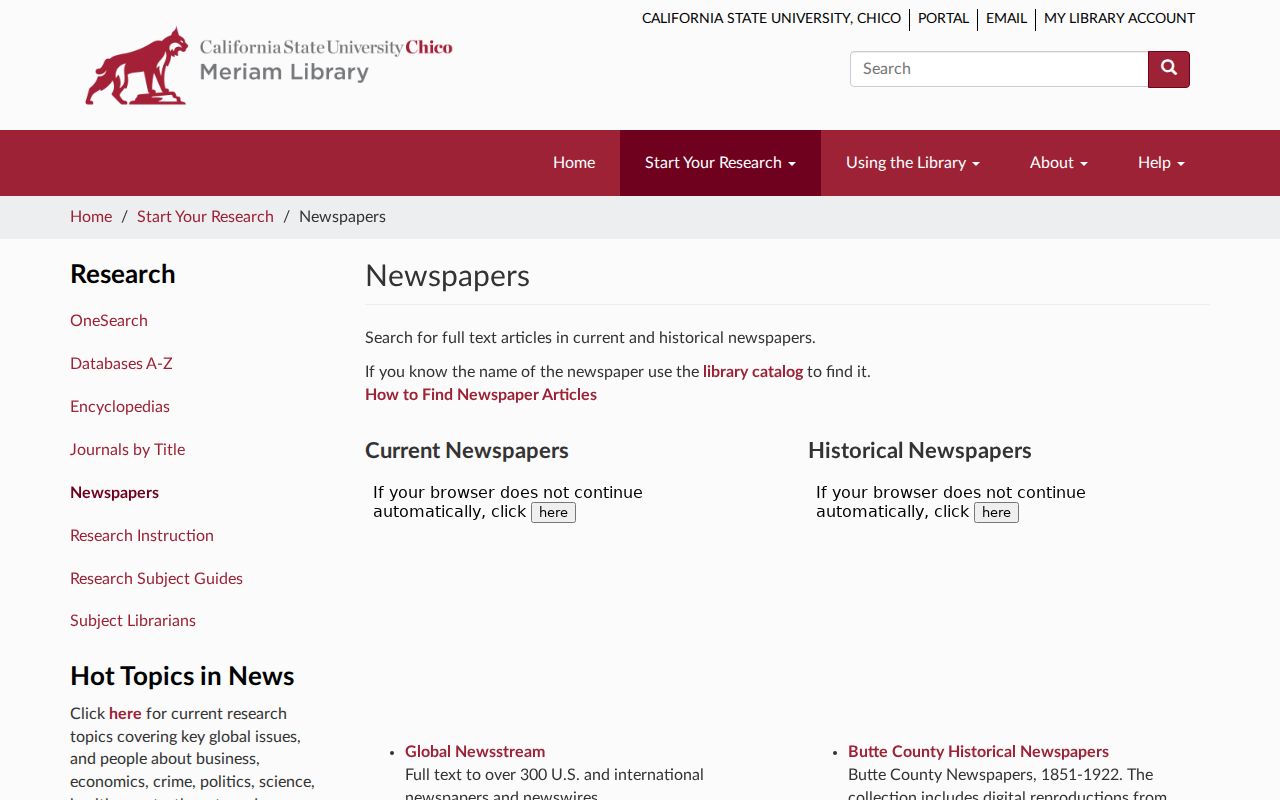Click Start Your Research breadcrumb link
The height and width of the screenshot is (800, 1280).
(205, 217)
